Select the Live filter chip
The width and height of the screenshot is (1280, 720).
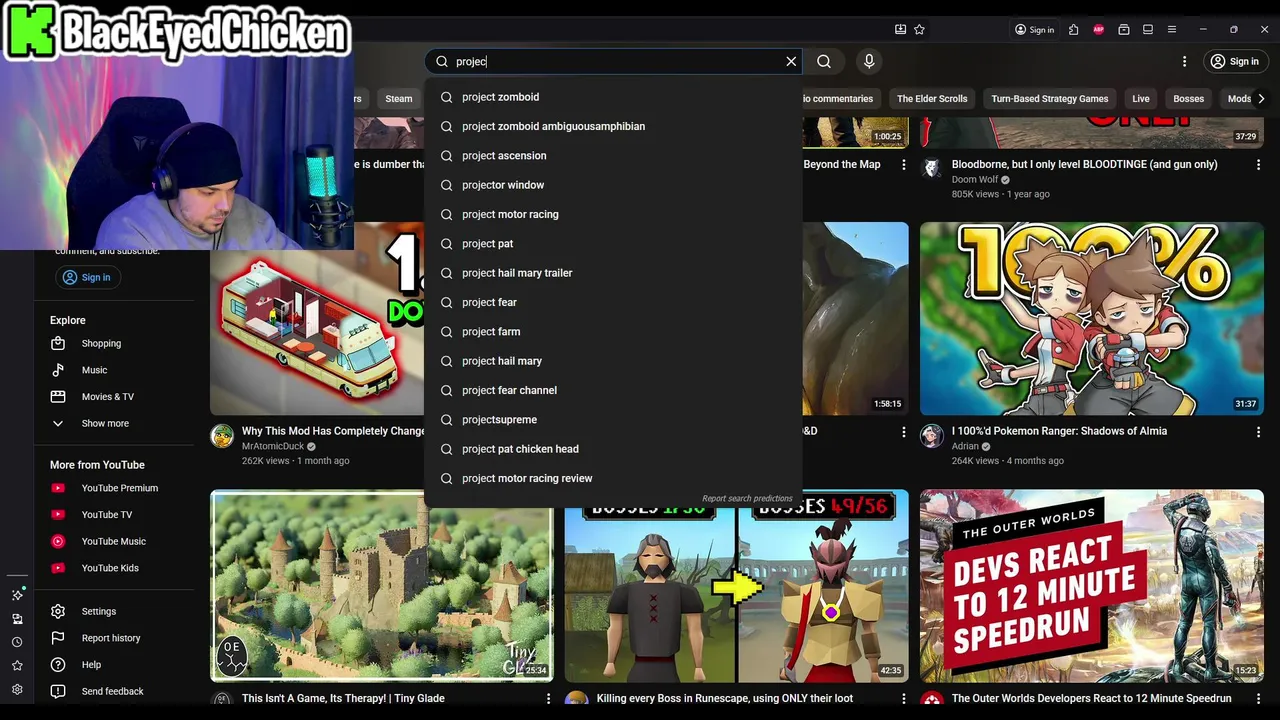pyautogui.click(x=1141, y=98)
